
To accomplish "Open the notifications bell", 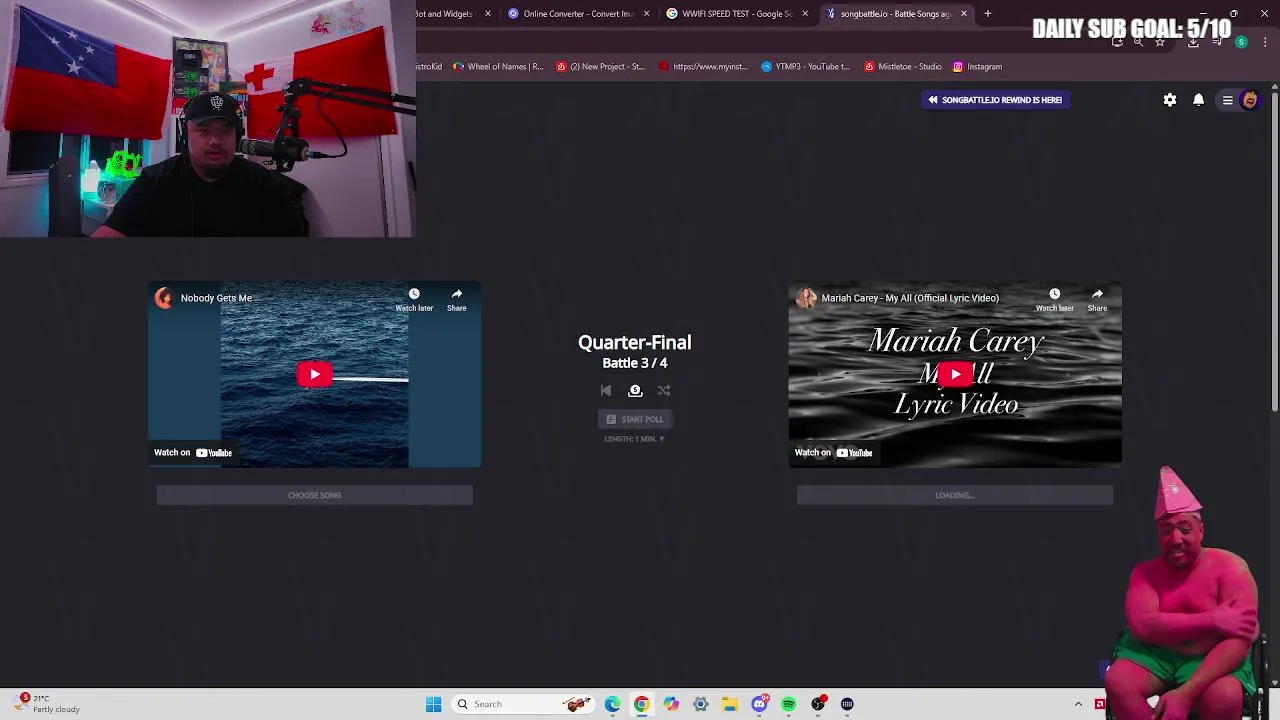I will (x=1198, y=100).
